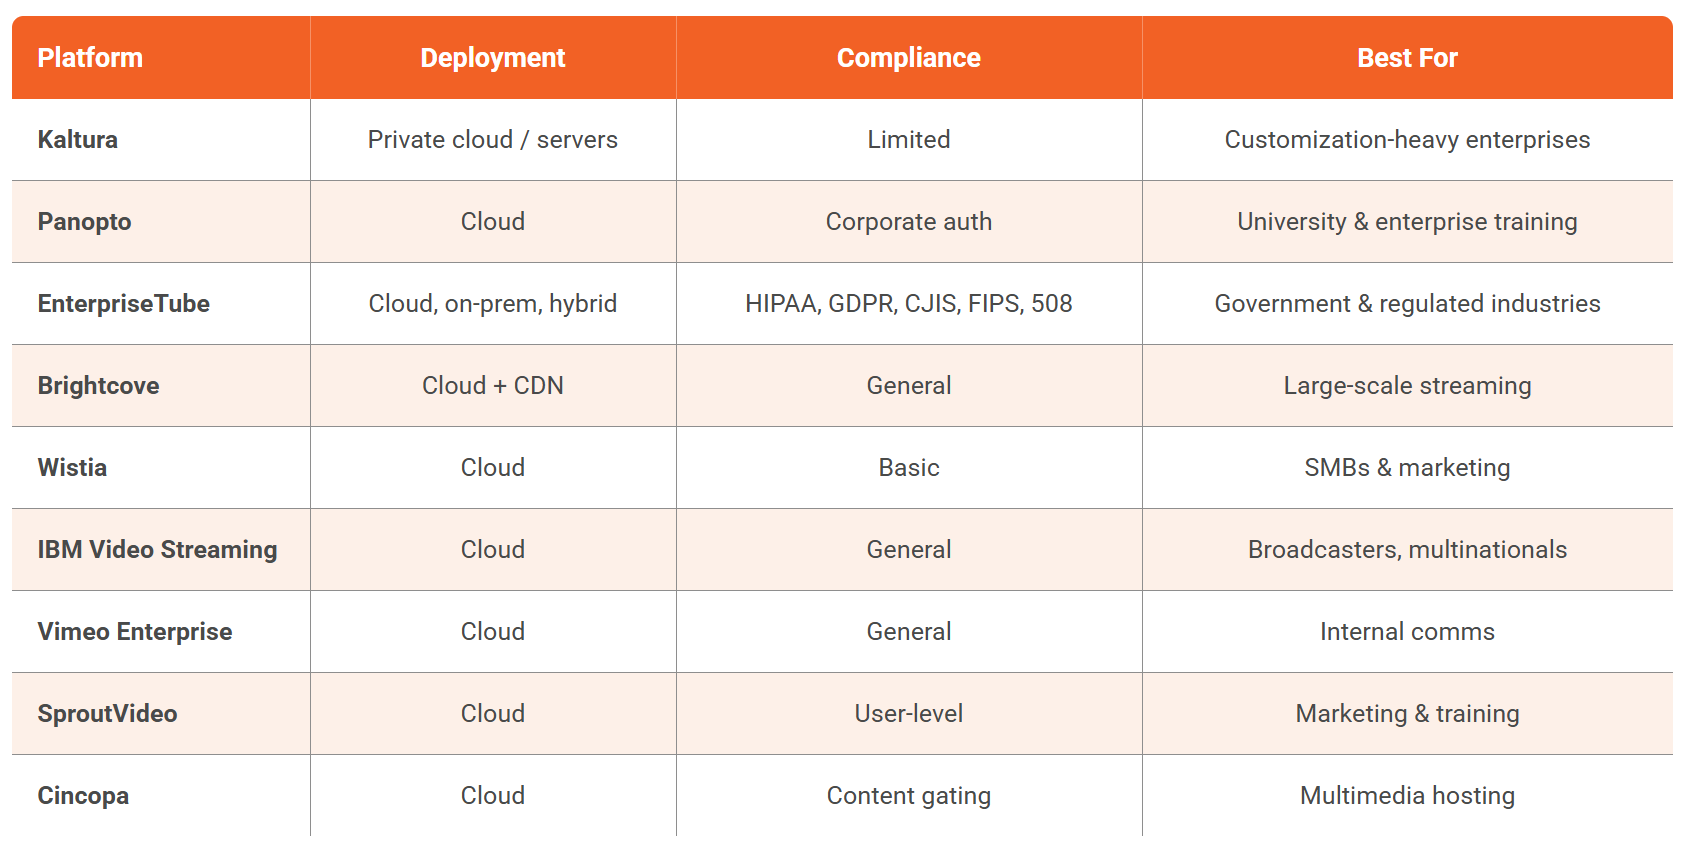
Task: Click the HIPAA, GDPR, CJIS compliance cell
Action: click(909, 304)
